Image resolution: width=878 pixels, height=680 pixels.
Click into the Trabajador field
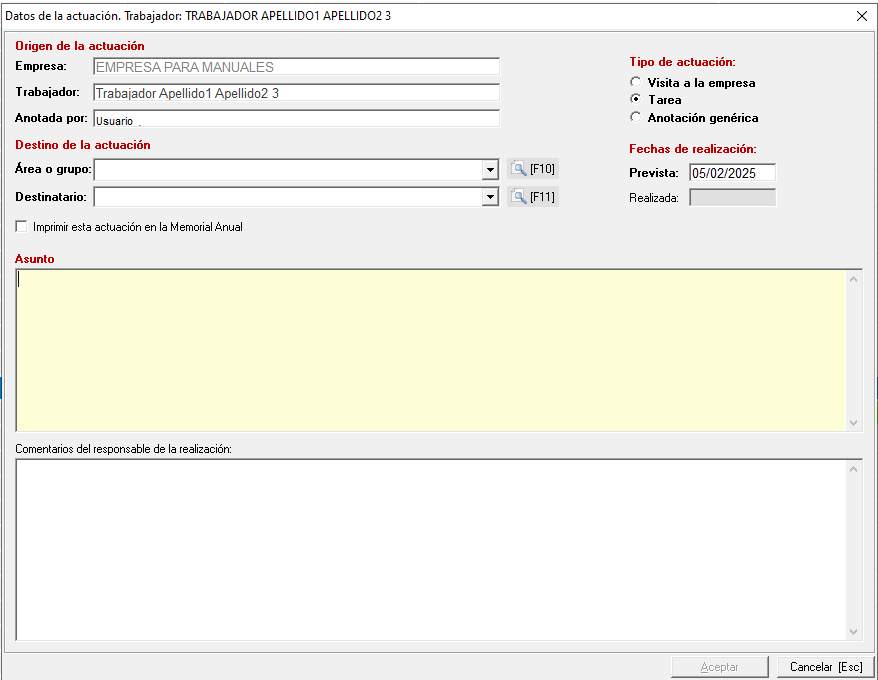pos(296,93)
